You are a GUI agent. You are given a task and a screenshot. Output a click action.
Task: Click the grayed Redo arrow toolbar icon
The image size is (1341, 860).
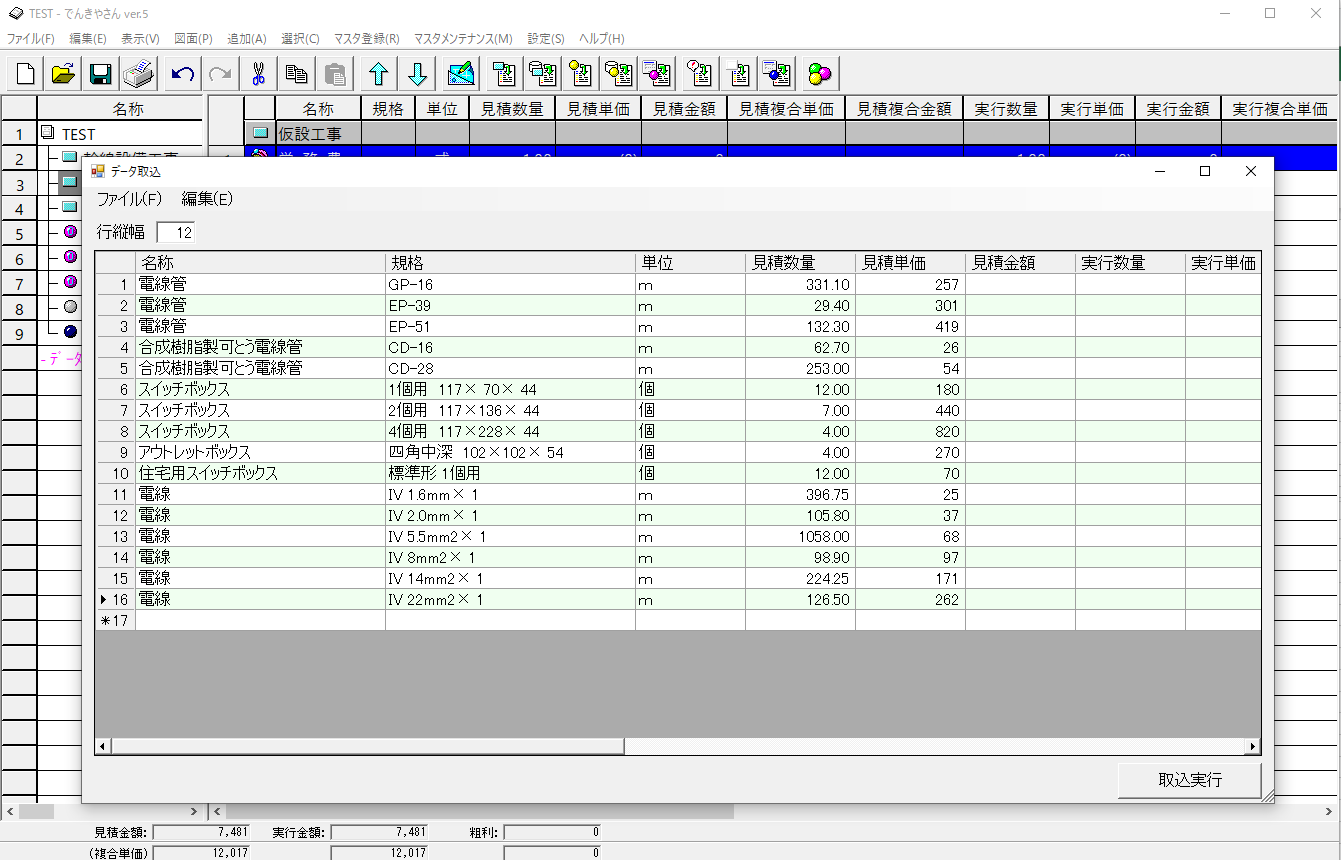[x=220, y=74]
